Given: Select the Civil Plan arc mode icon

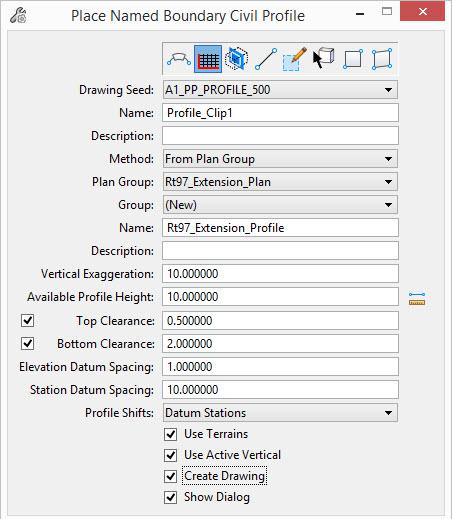Looking at the screenshot, I should (179, 59).
